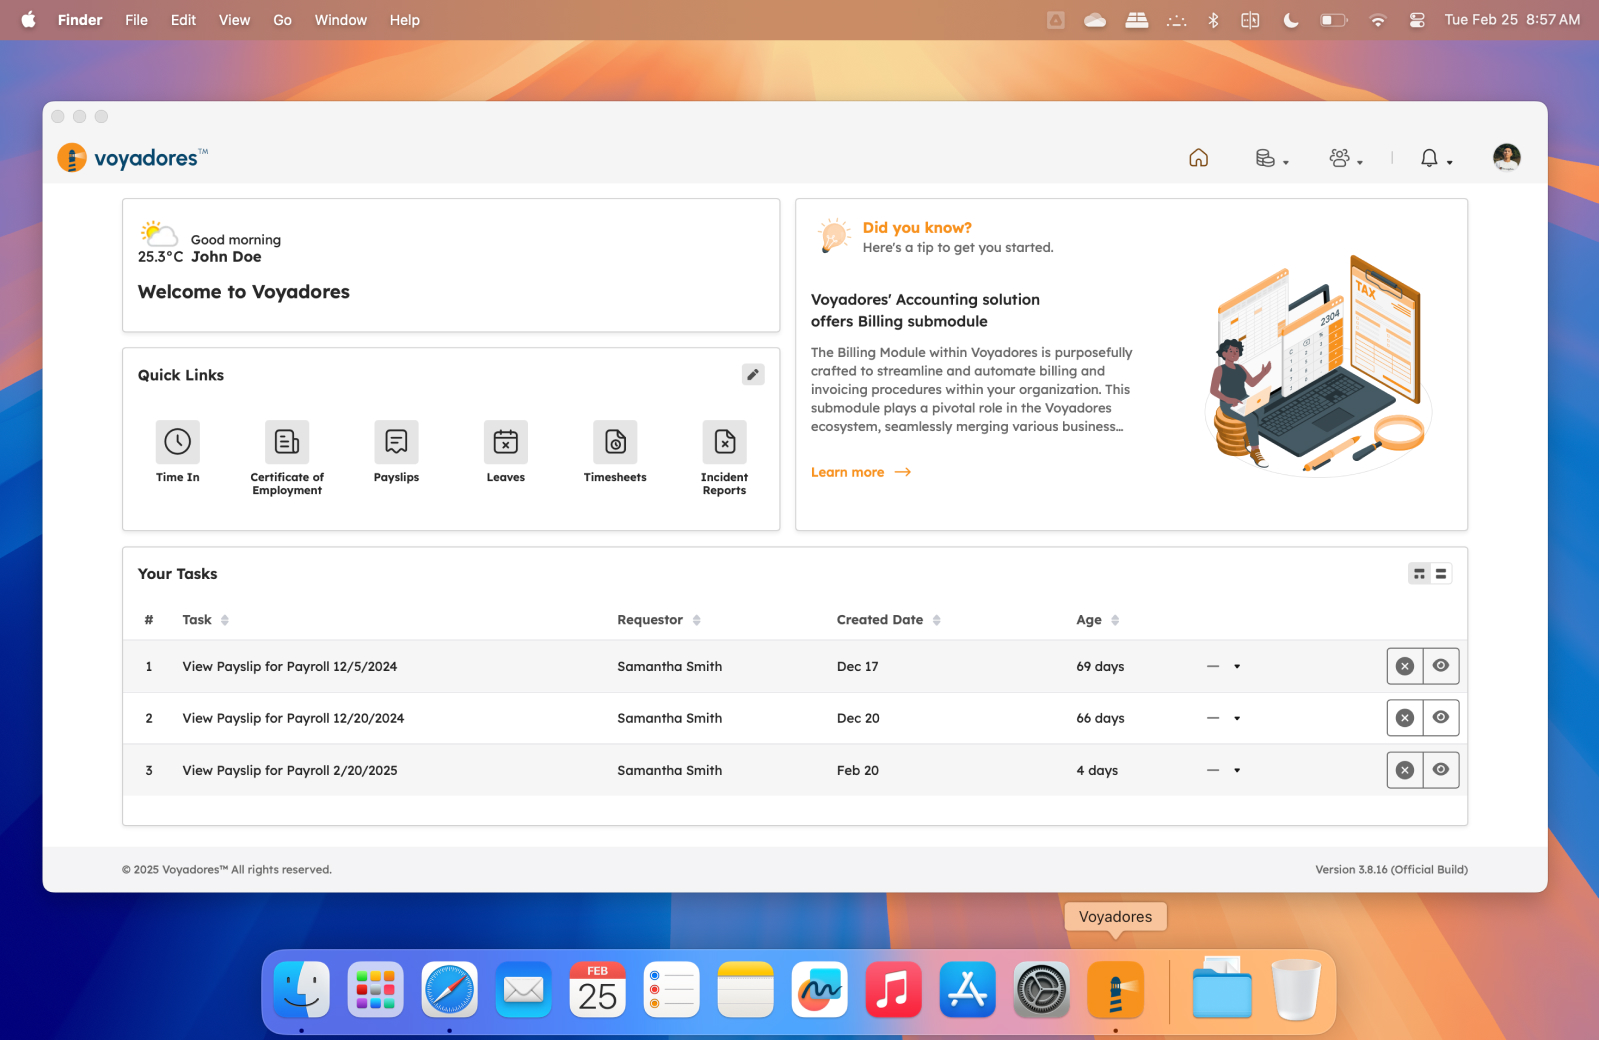Image resolution: width=1600 pixels, height=1040 pixels.
Task: Open the Edit menu
Action: point(183,20)
